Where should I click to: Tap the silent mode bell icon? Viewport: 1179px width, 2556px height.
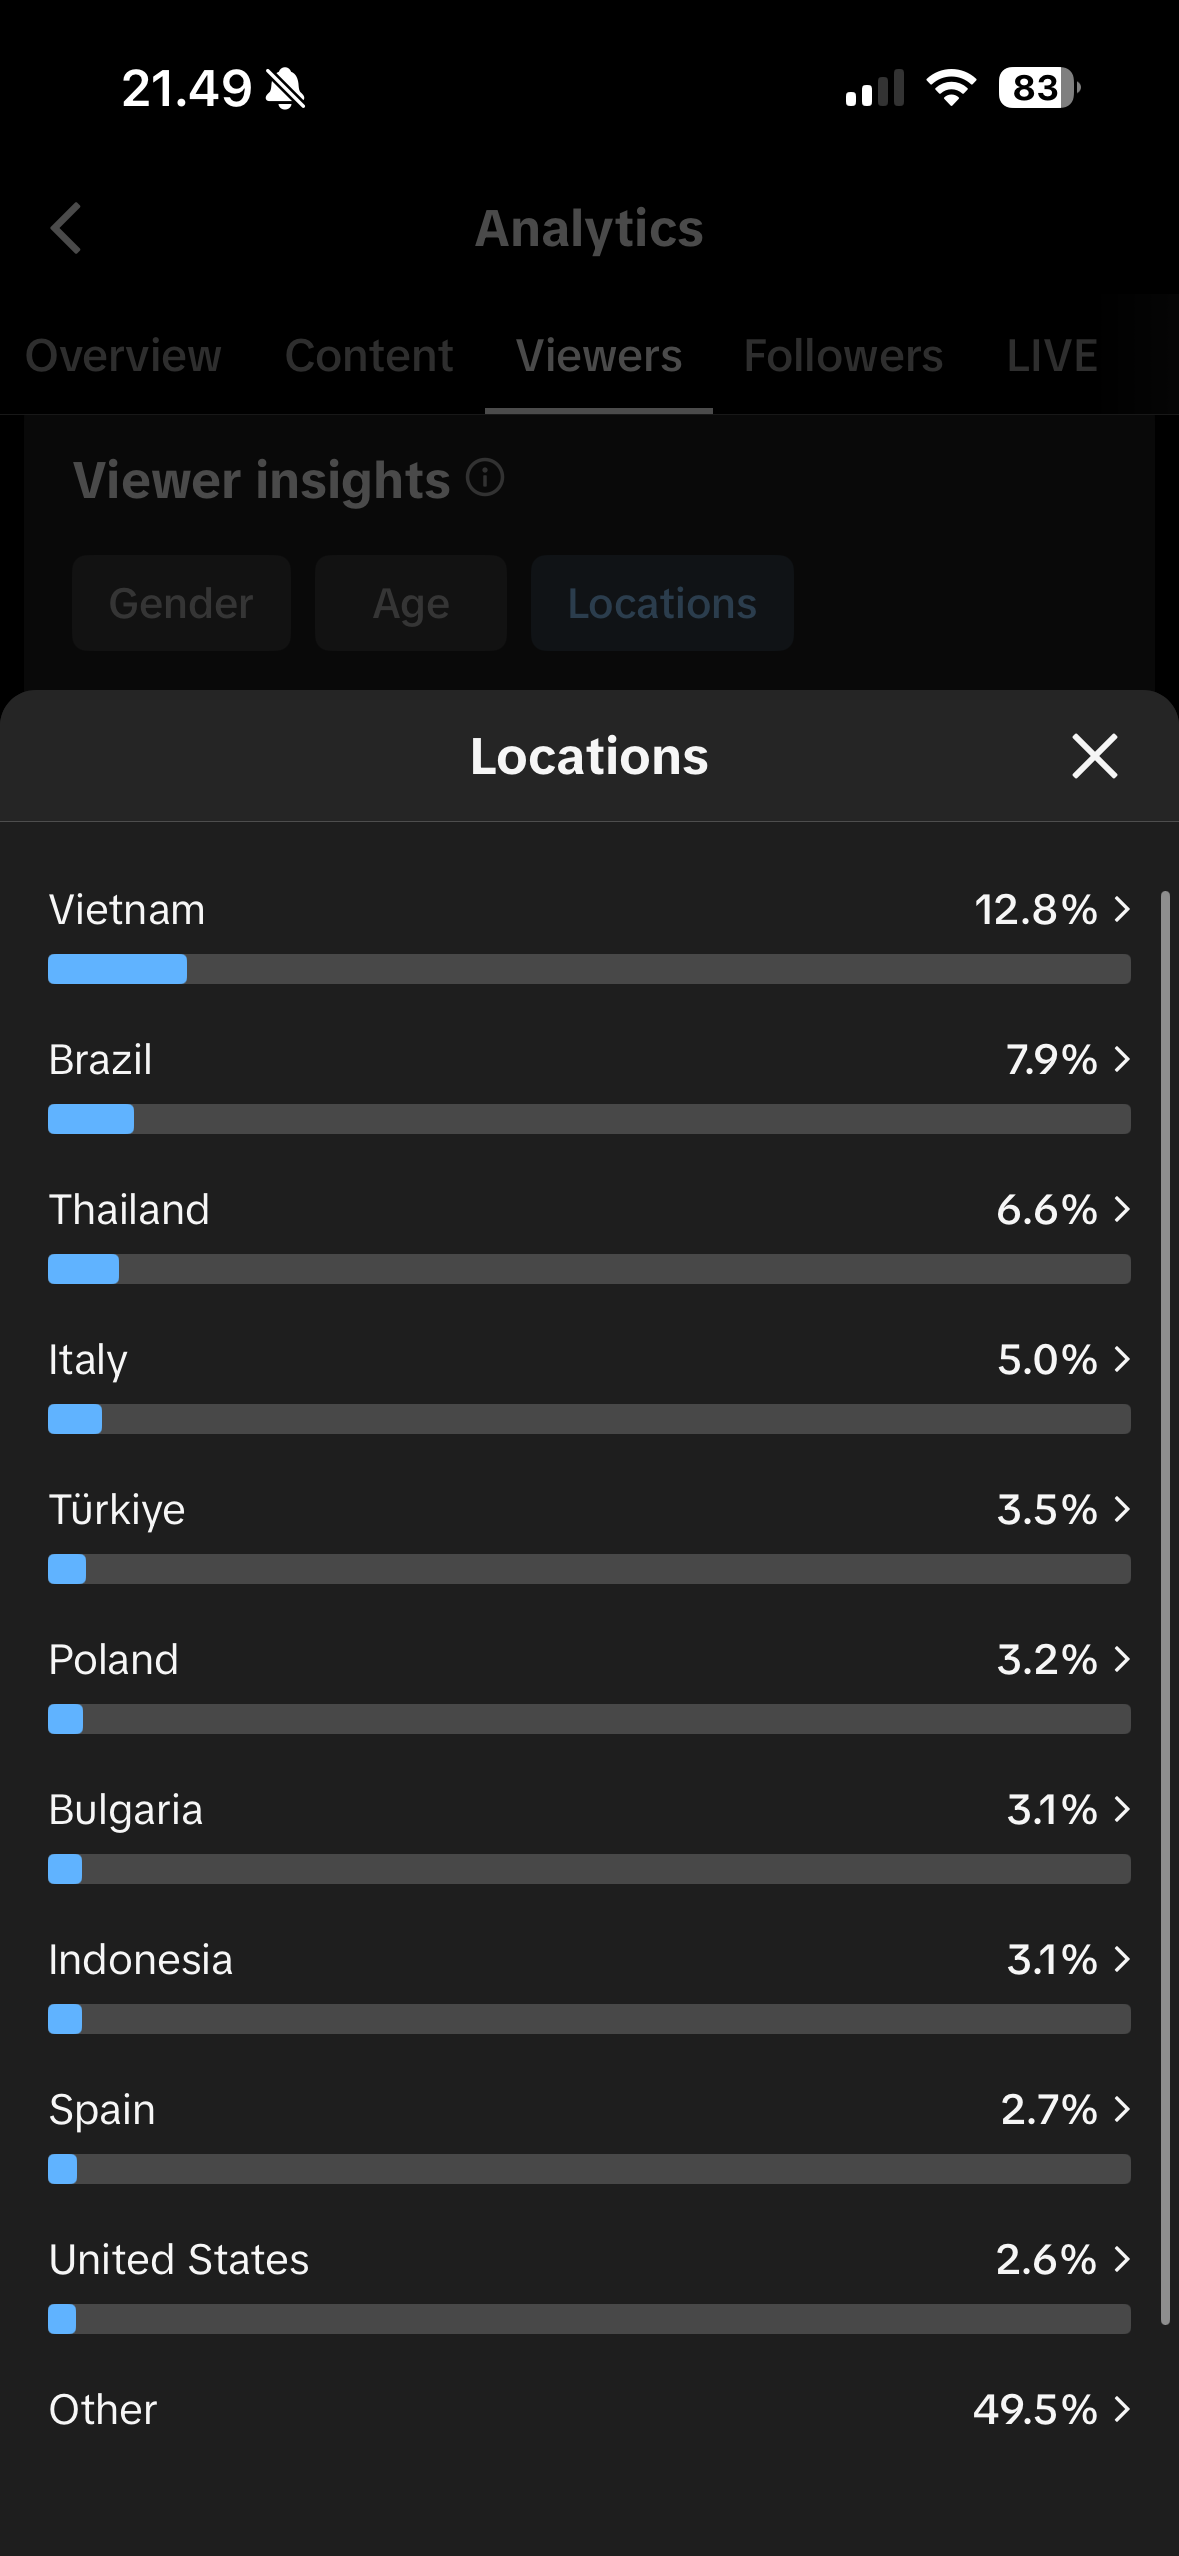(x=285, y=89)
